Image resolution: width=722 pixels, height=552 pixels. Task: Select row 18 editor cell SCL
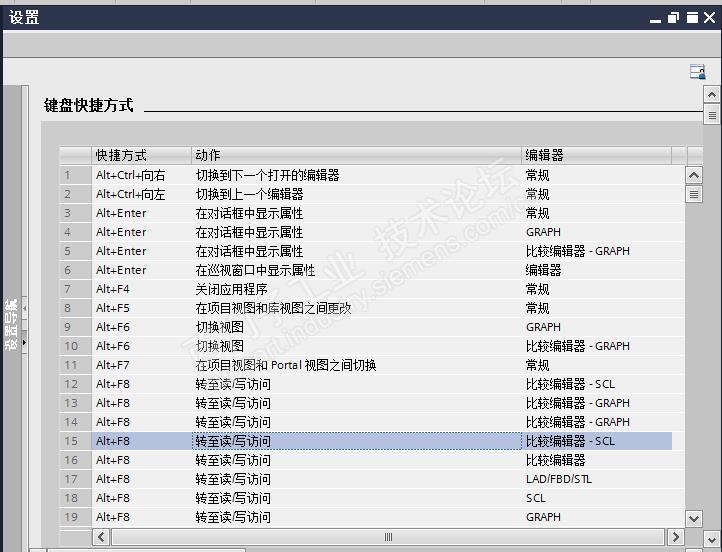coord(596,498)
